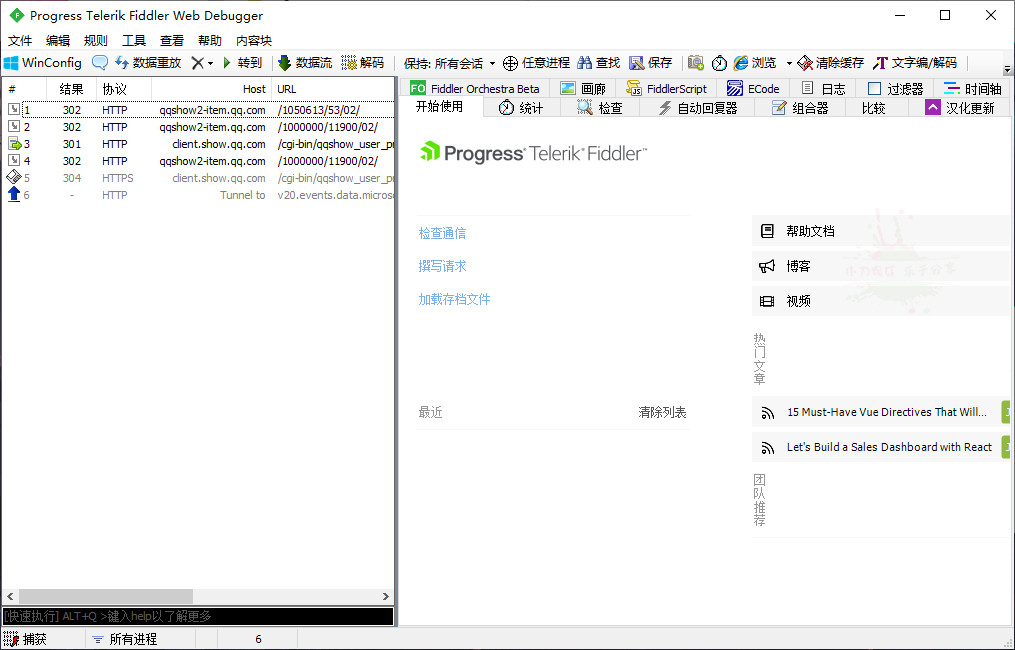The width and height of the screenshot is (1015, 650).
Task: Open the 保持: 所有会话 dropdown
Action: tap(449, 63)
